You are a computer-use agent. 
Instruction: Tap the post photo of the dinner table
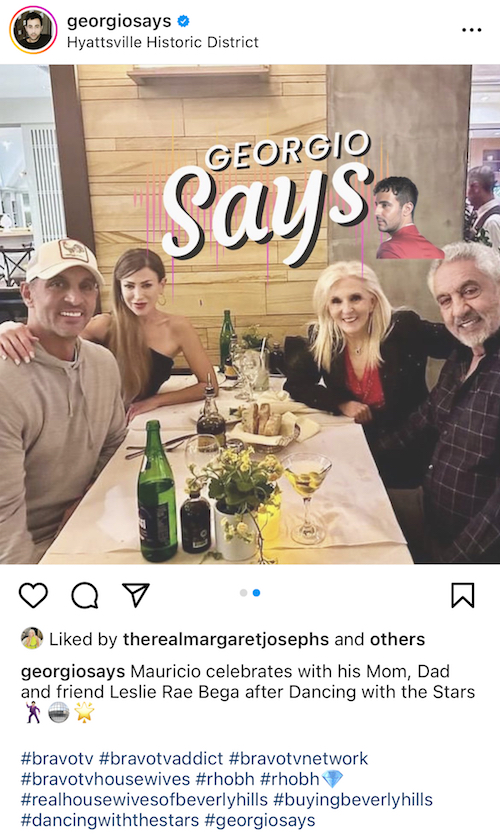point(250,314)
